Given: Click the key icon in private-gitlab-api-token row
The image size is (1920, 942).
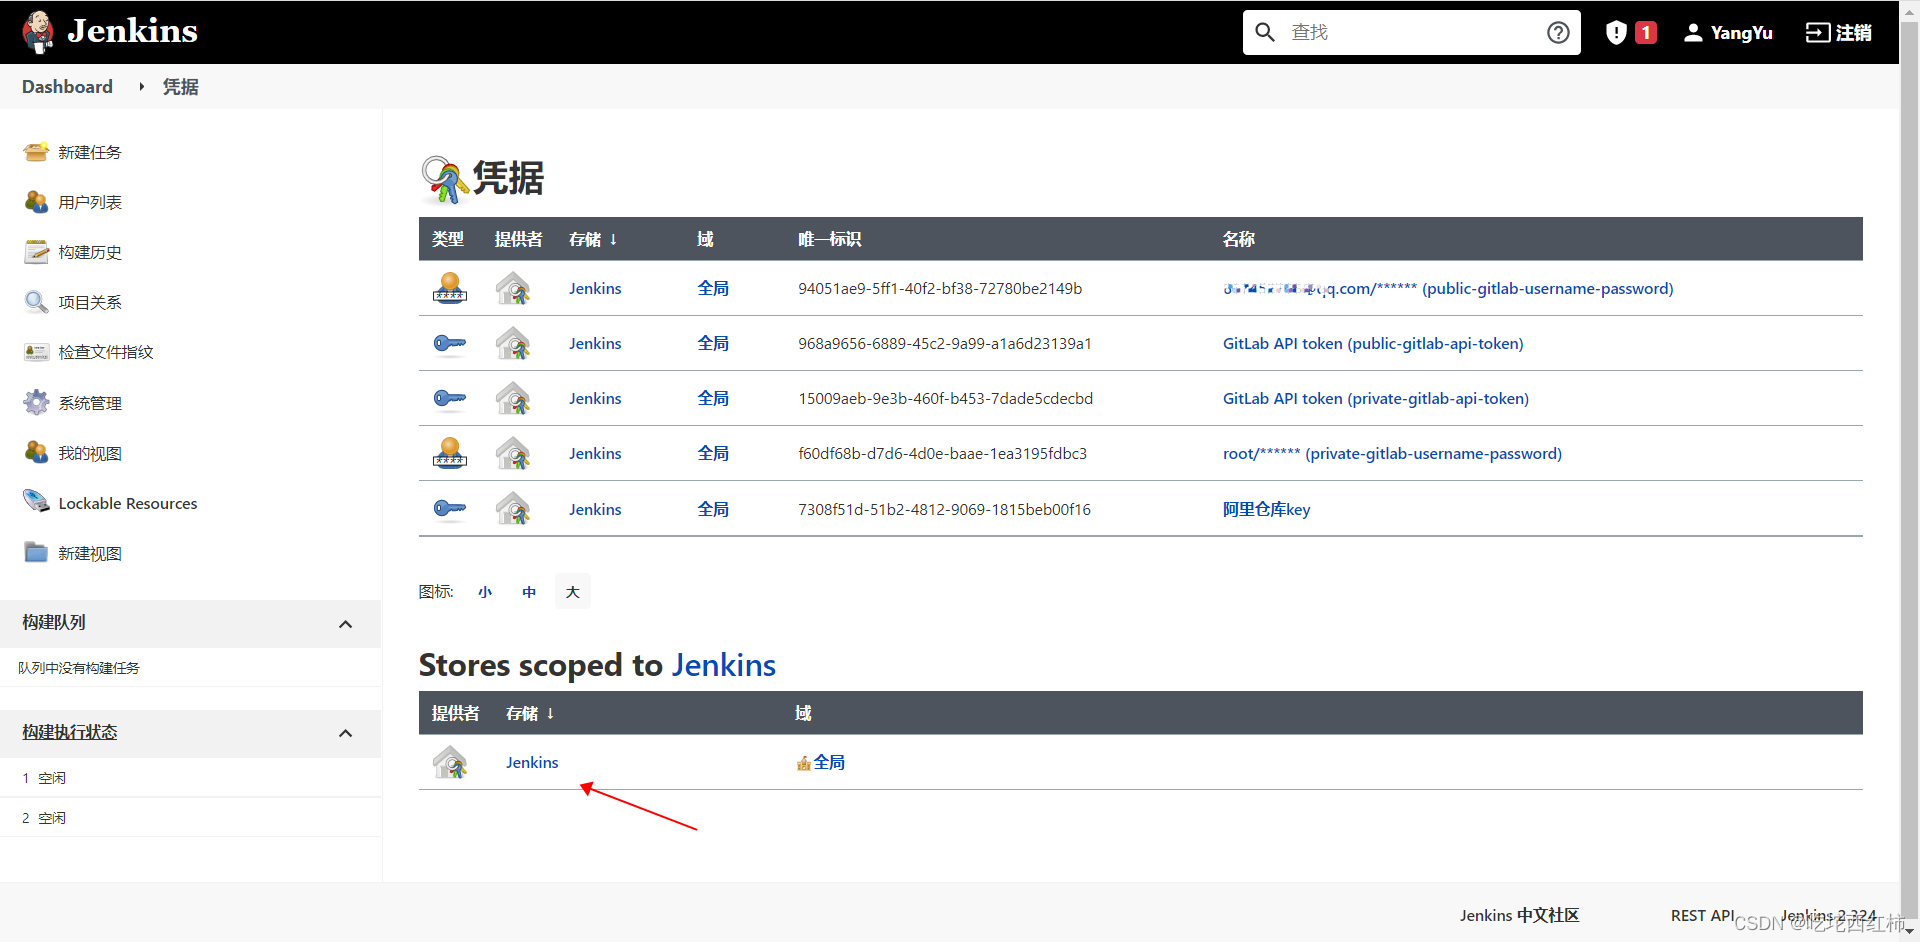Looking at the screenshot, I should pyautogui.click(x=450, y=398).
